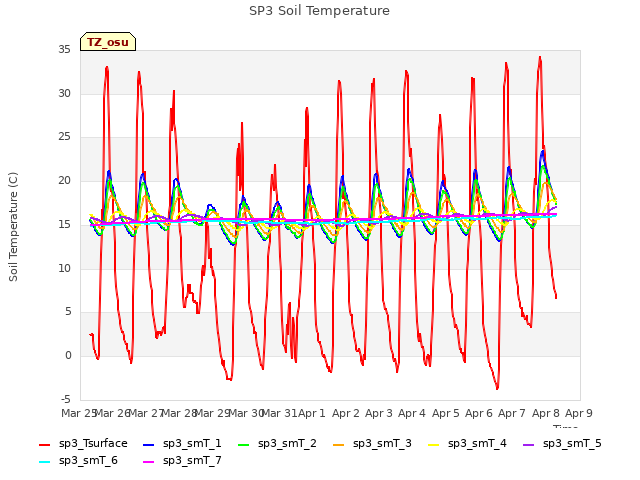Click the cyan sp3_smT_6 legend color marker
640x480 pixels.
point(44,462)
